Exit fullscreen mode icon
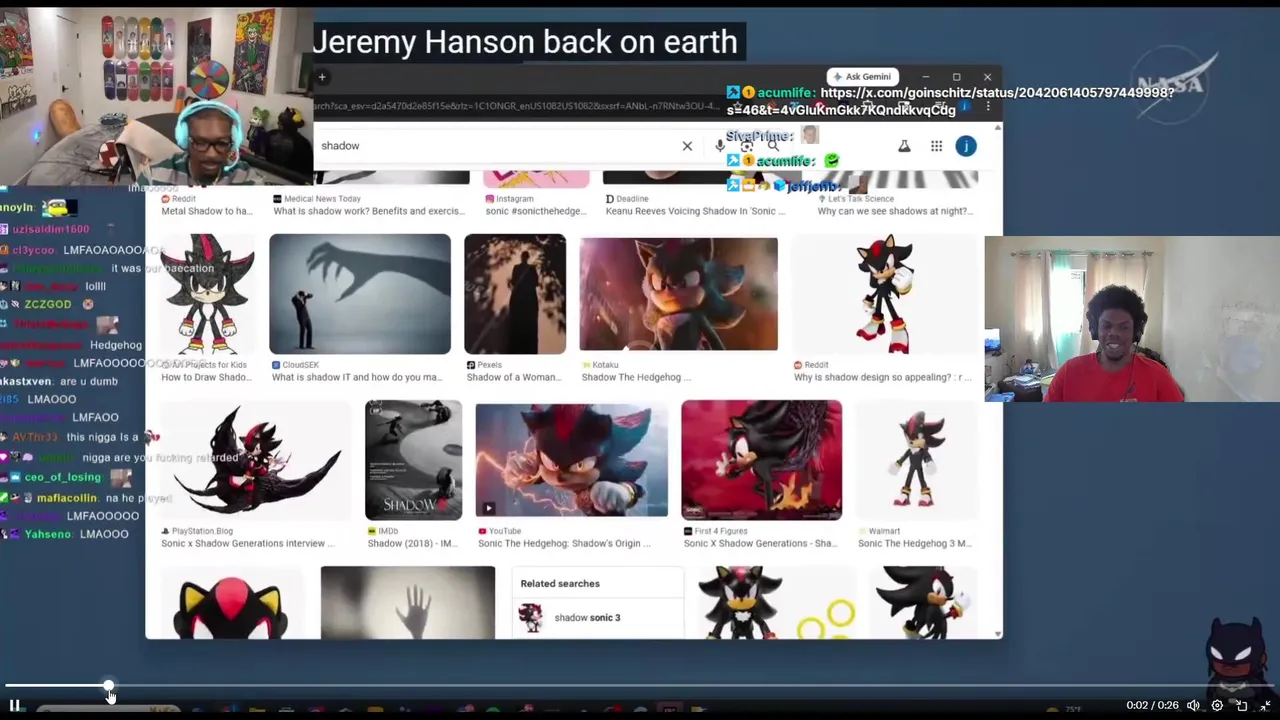1280x720 pixels. [1265, 705]
